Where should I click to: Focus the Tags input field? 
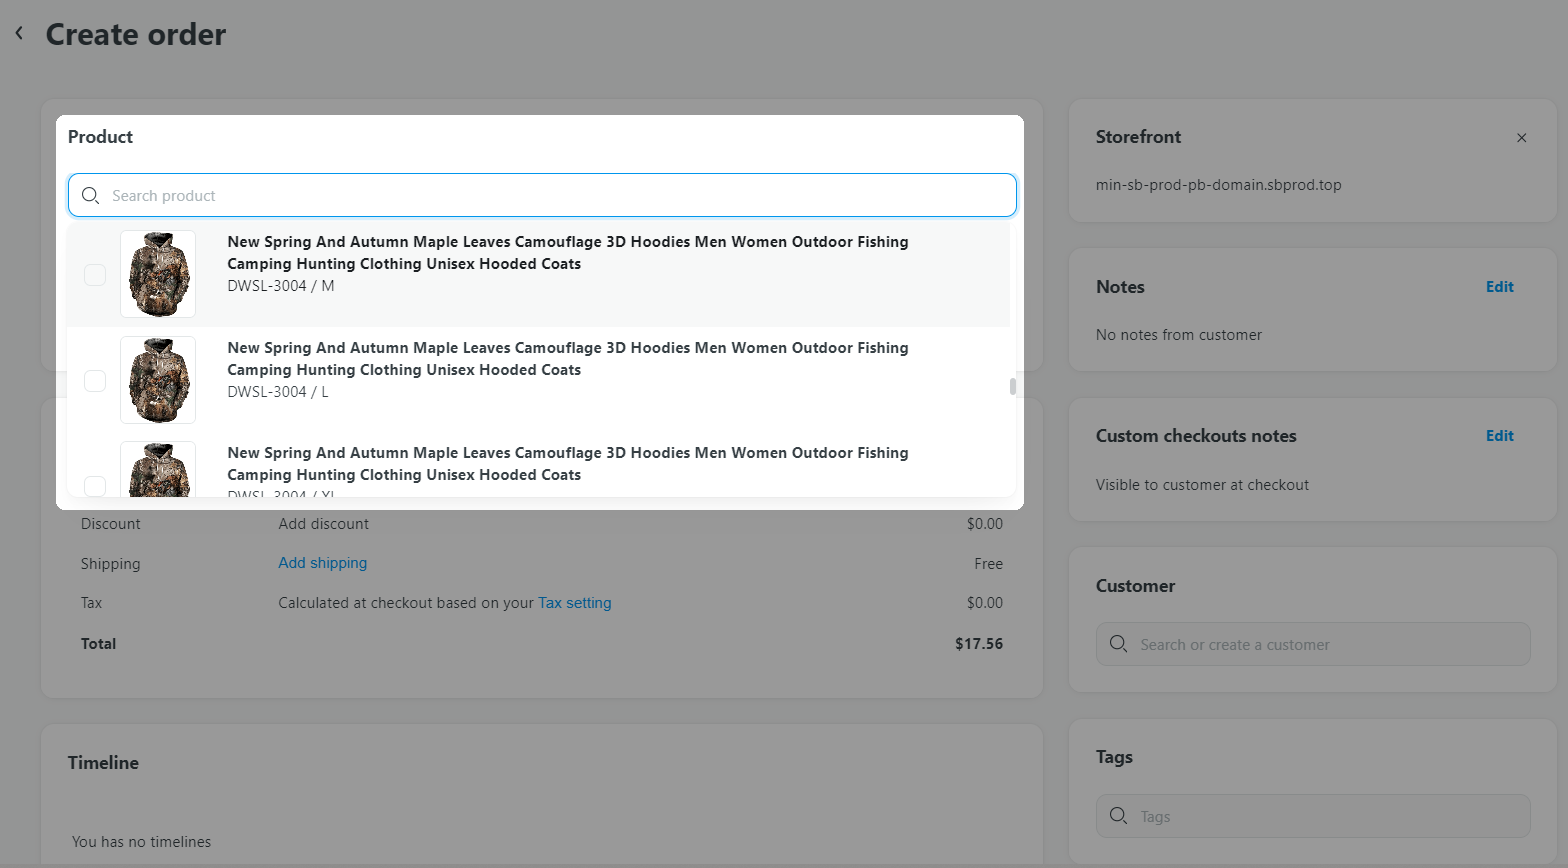pos(1313,816)
